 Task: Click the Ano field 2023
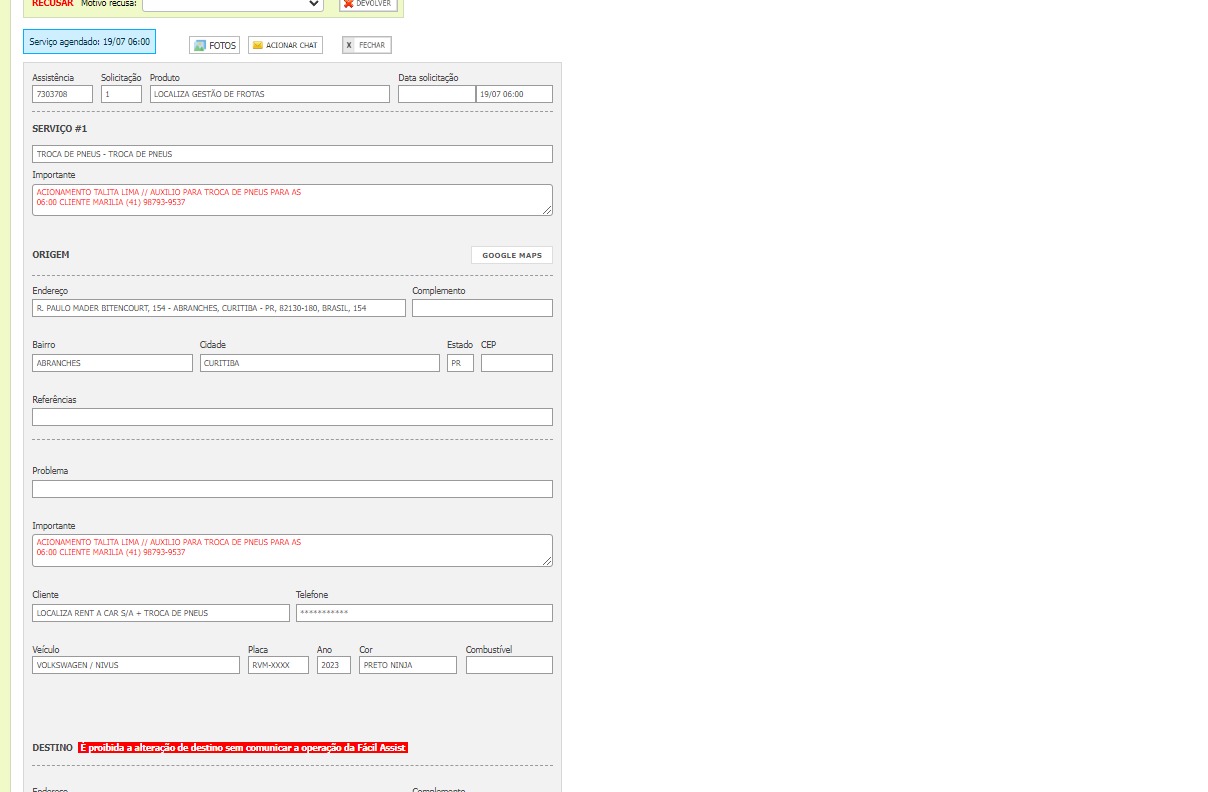click(x=334, y=665)
